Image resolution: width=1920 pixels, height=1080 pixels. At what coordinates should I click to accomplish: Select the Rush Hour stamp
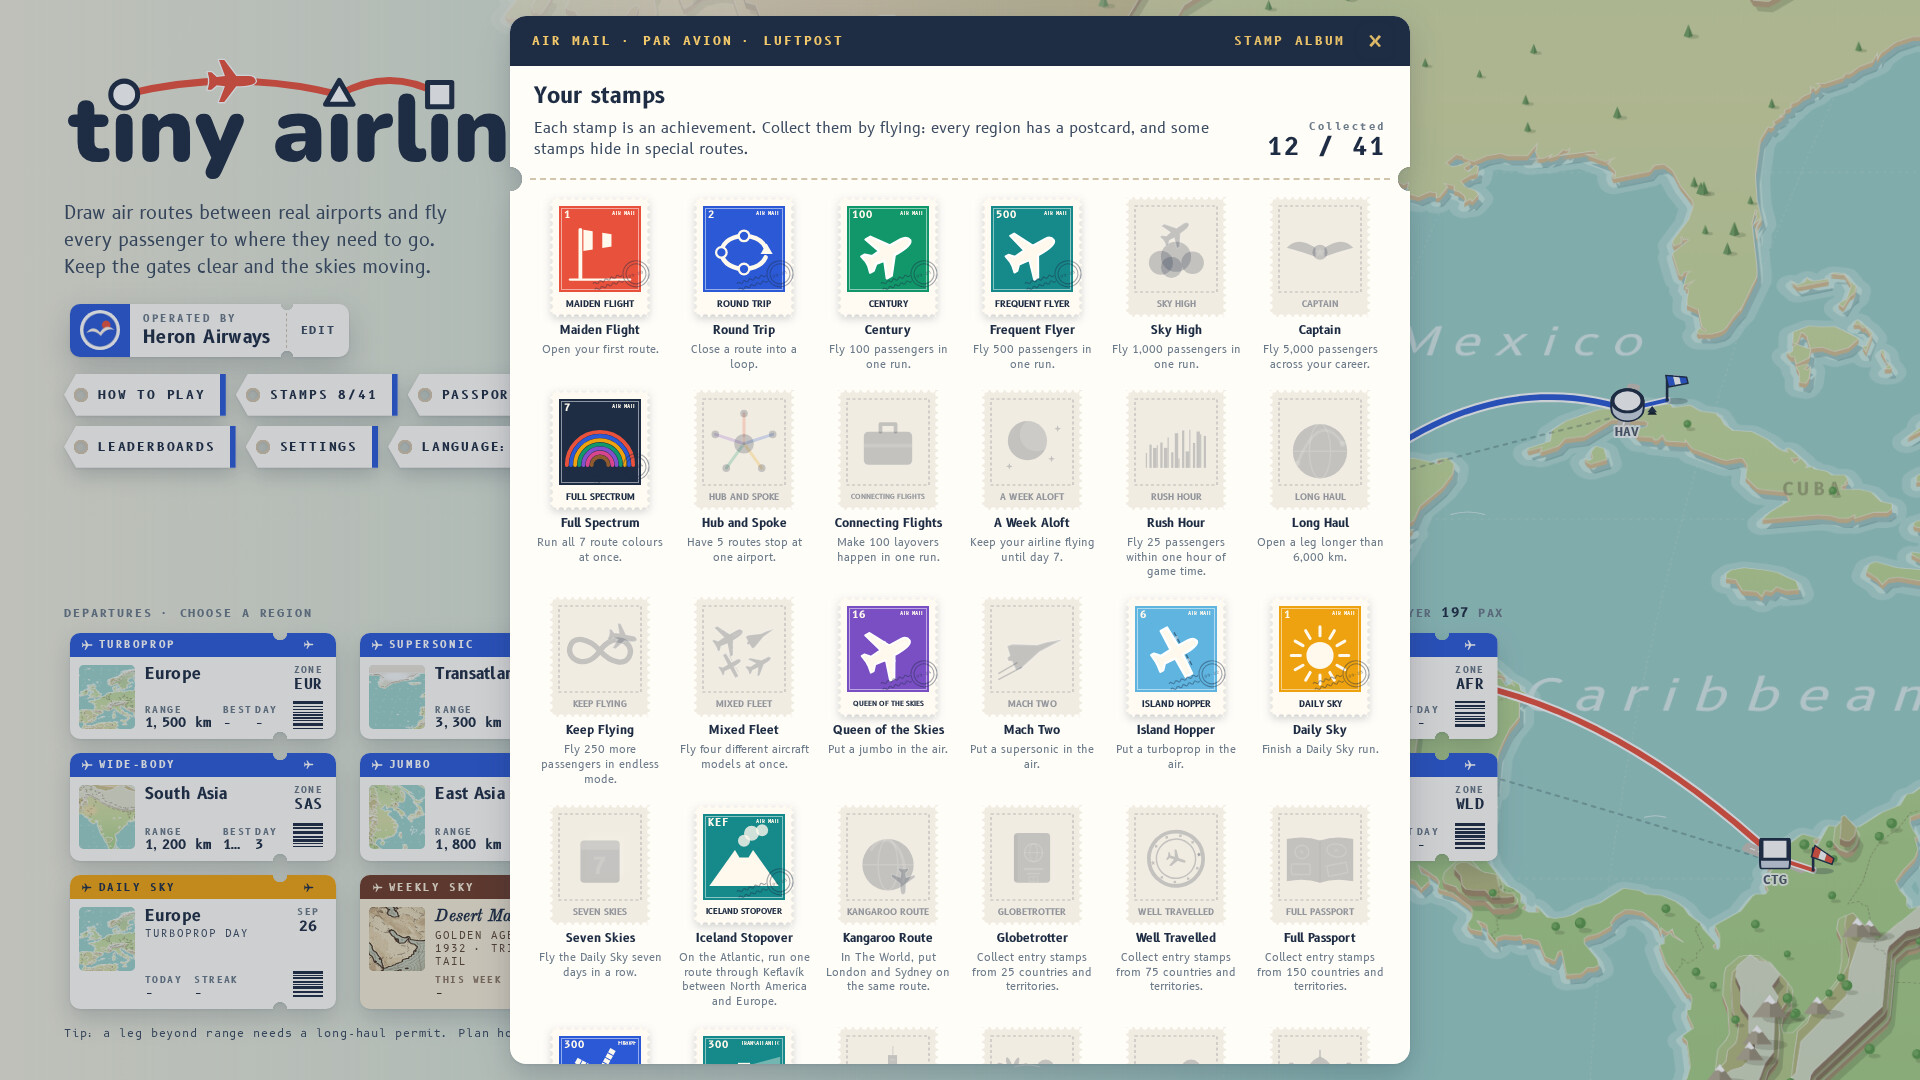(1176, 450)
